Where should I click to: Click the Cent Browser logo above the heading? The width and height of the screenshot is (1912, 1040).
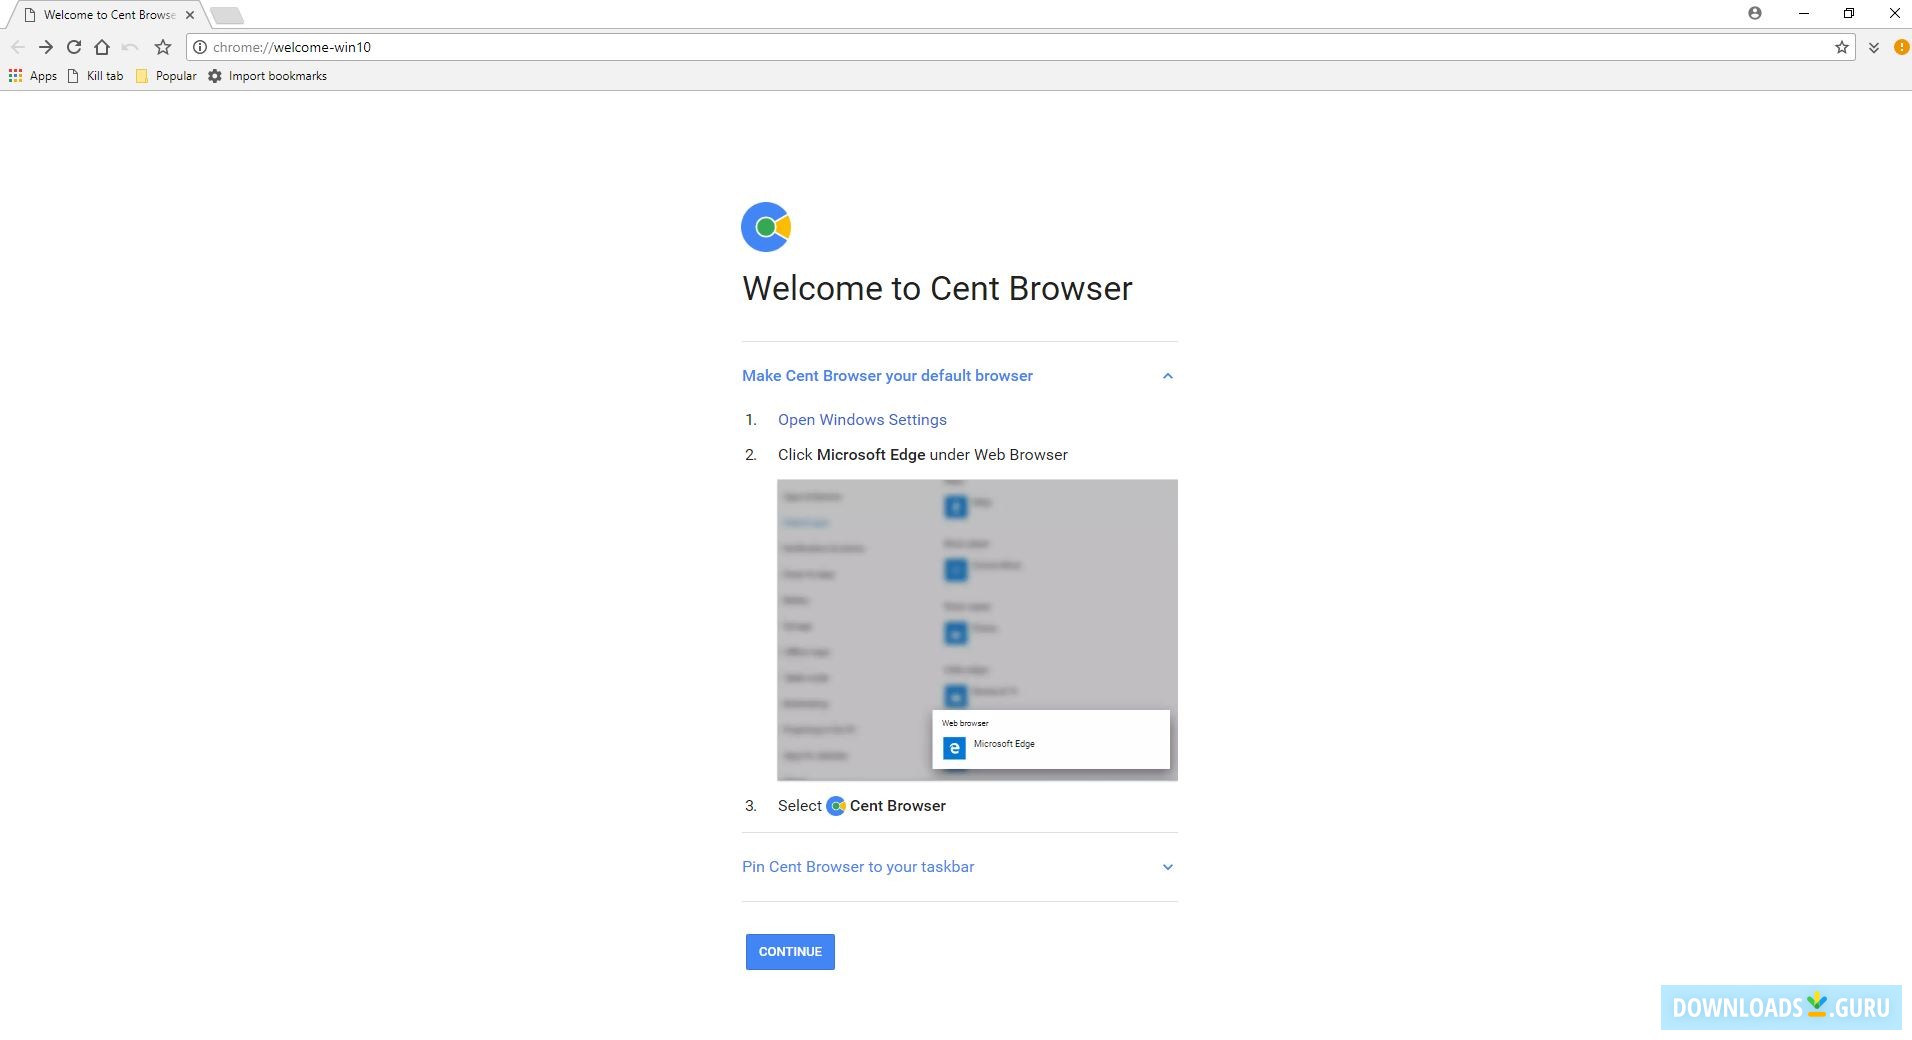(766, 227)
